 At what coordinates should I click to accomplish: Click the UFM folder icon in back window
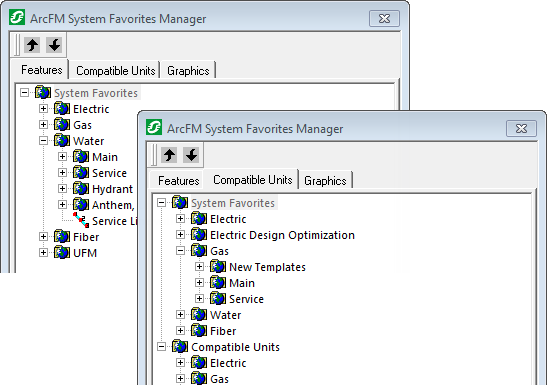point(62,253)
